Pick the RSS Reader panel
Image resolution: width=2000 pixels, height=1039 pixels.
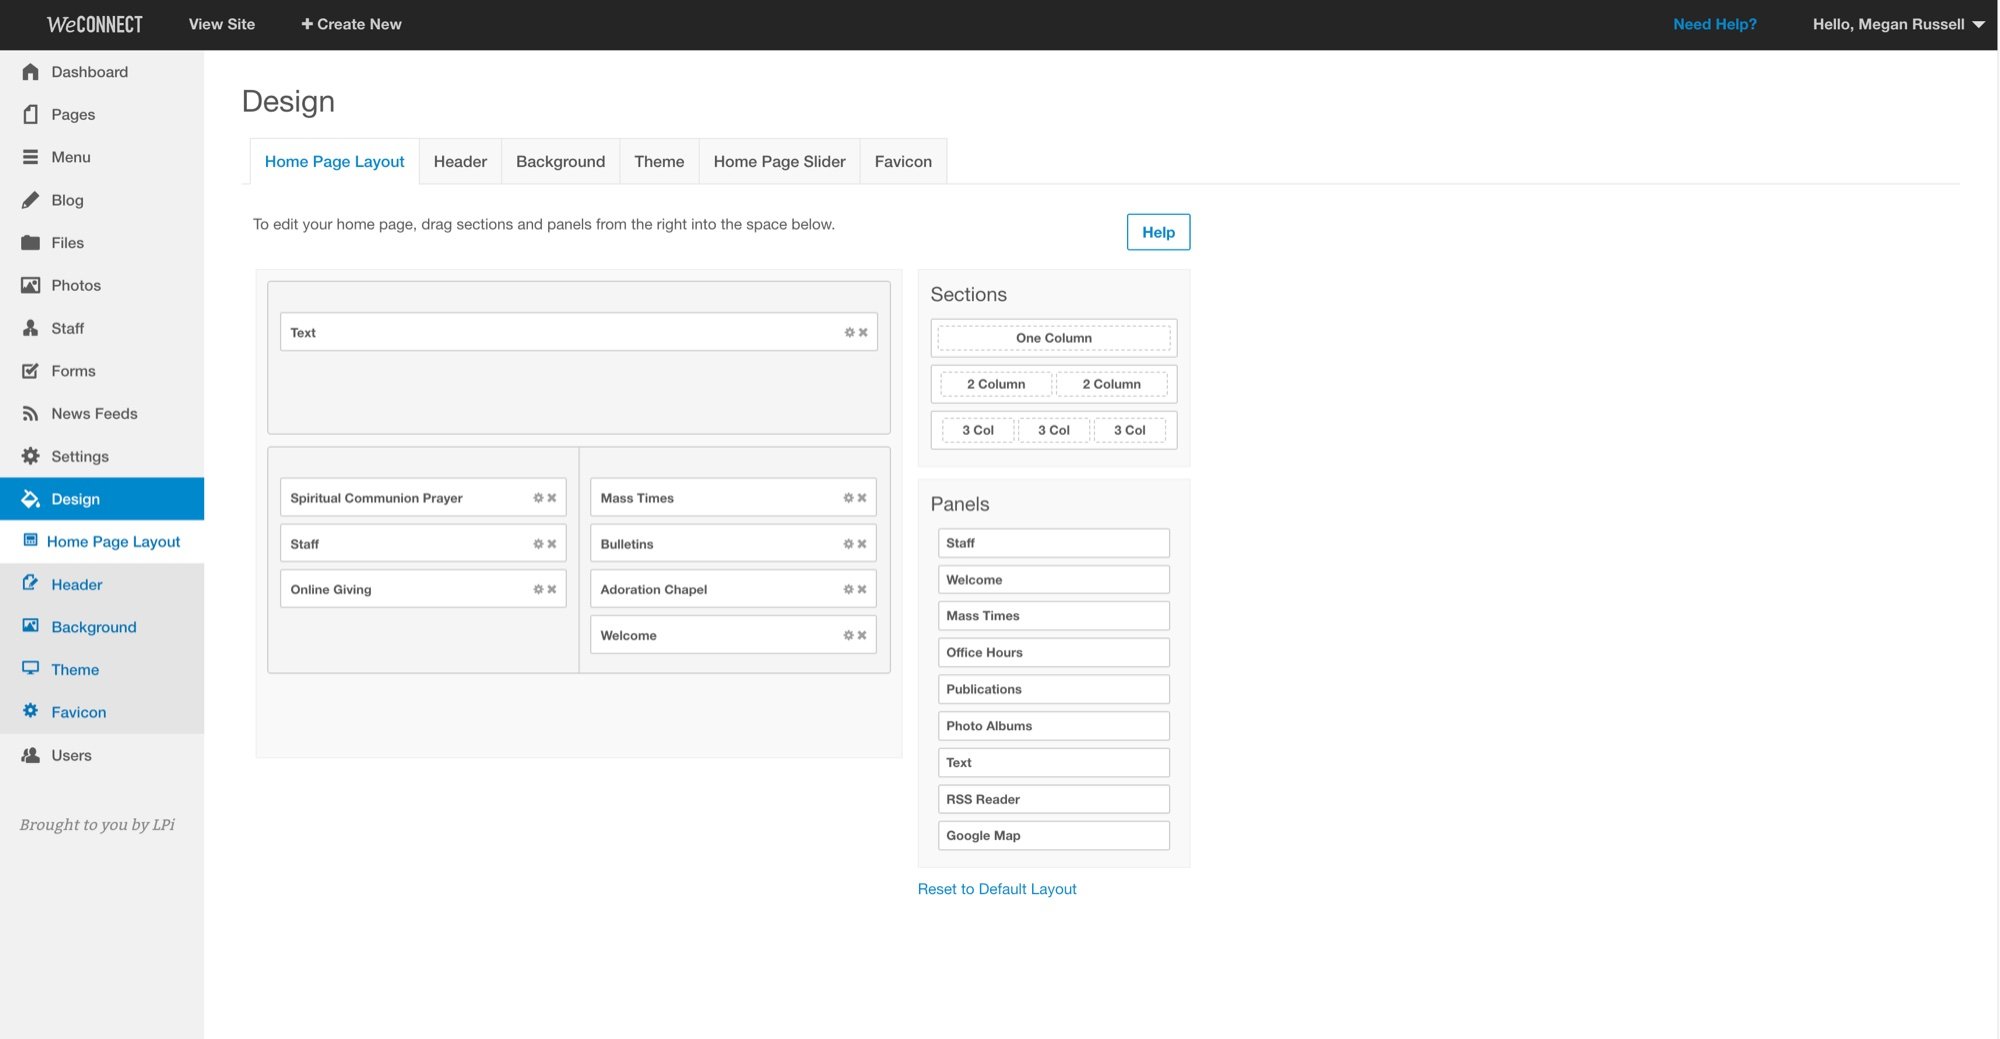point(1054,799)
